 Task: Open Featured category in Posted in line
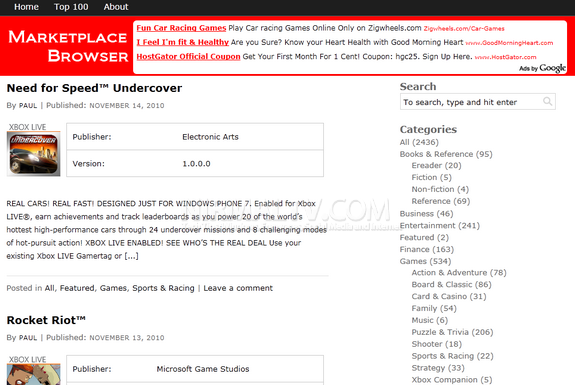click(x=77, y=288)
